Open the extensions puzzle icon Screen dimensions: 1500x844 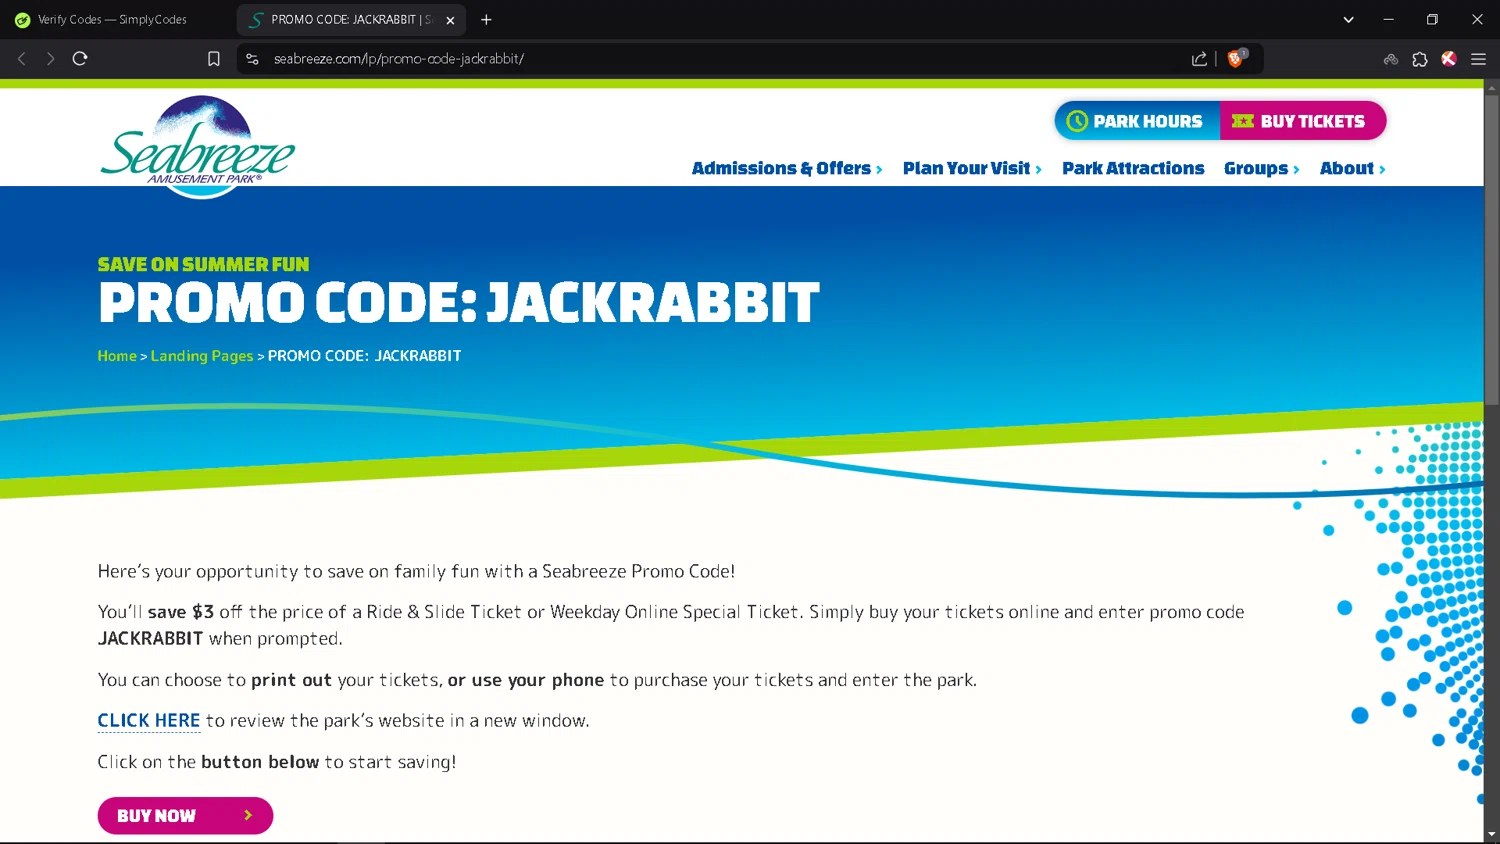[x=1419, y=59]
